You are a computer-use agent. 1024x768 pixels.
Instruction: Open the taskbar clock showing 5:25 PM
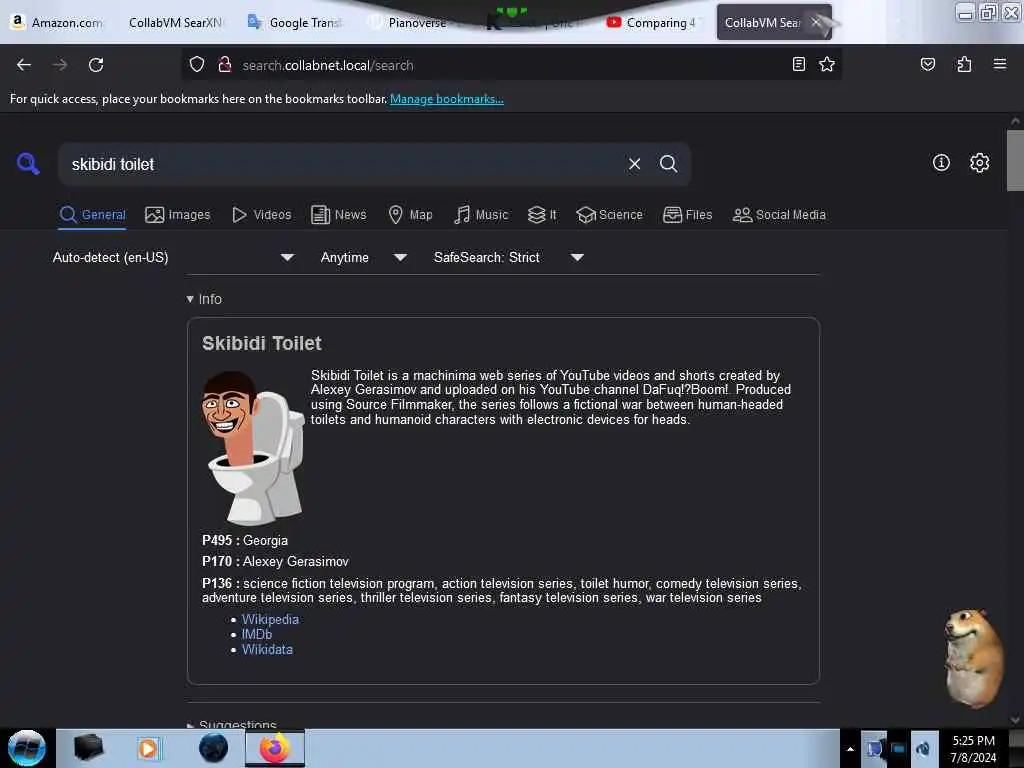[973, 748]
